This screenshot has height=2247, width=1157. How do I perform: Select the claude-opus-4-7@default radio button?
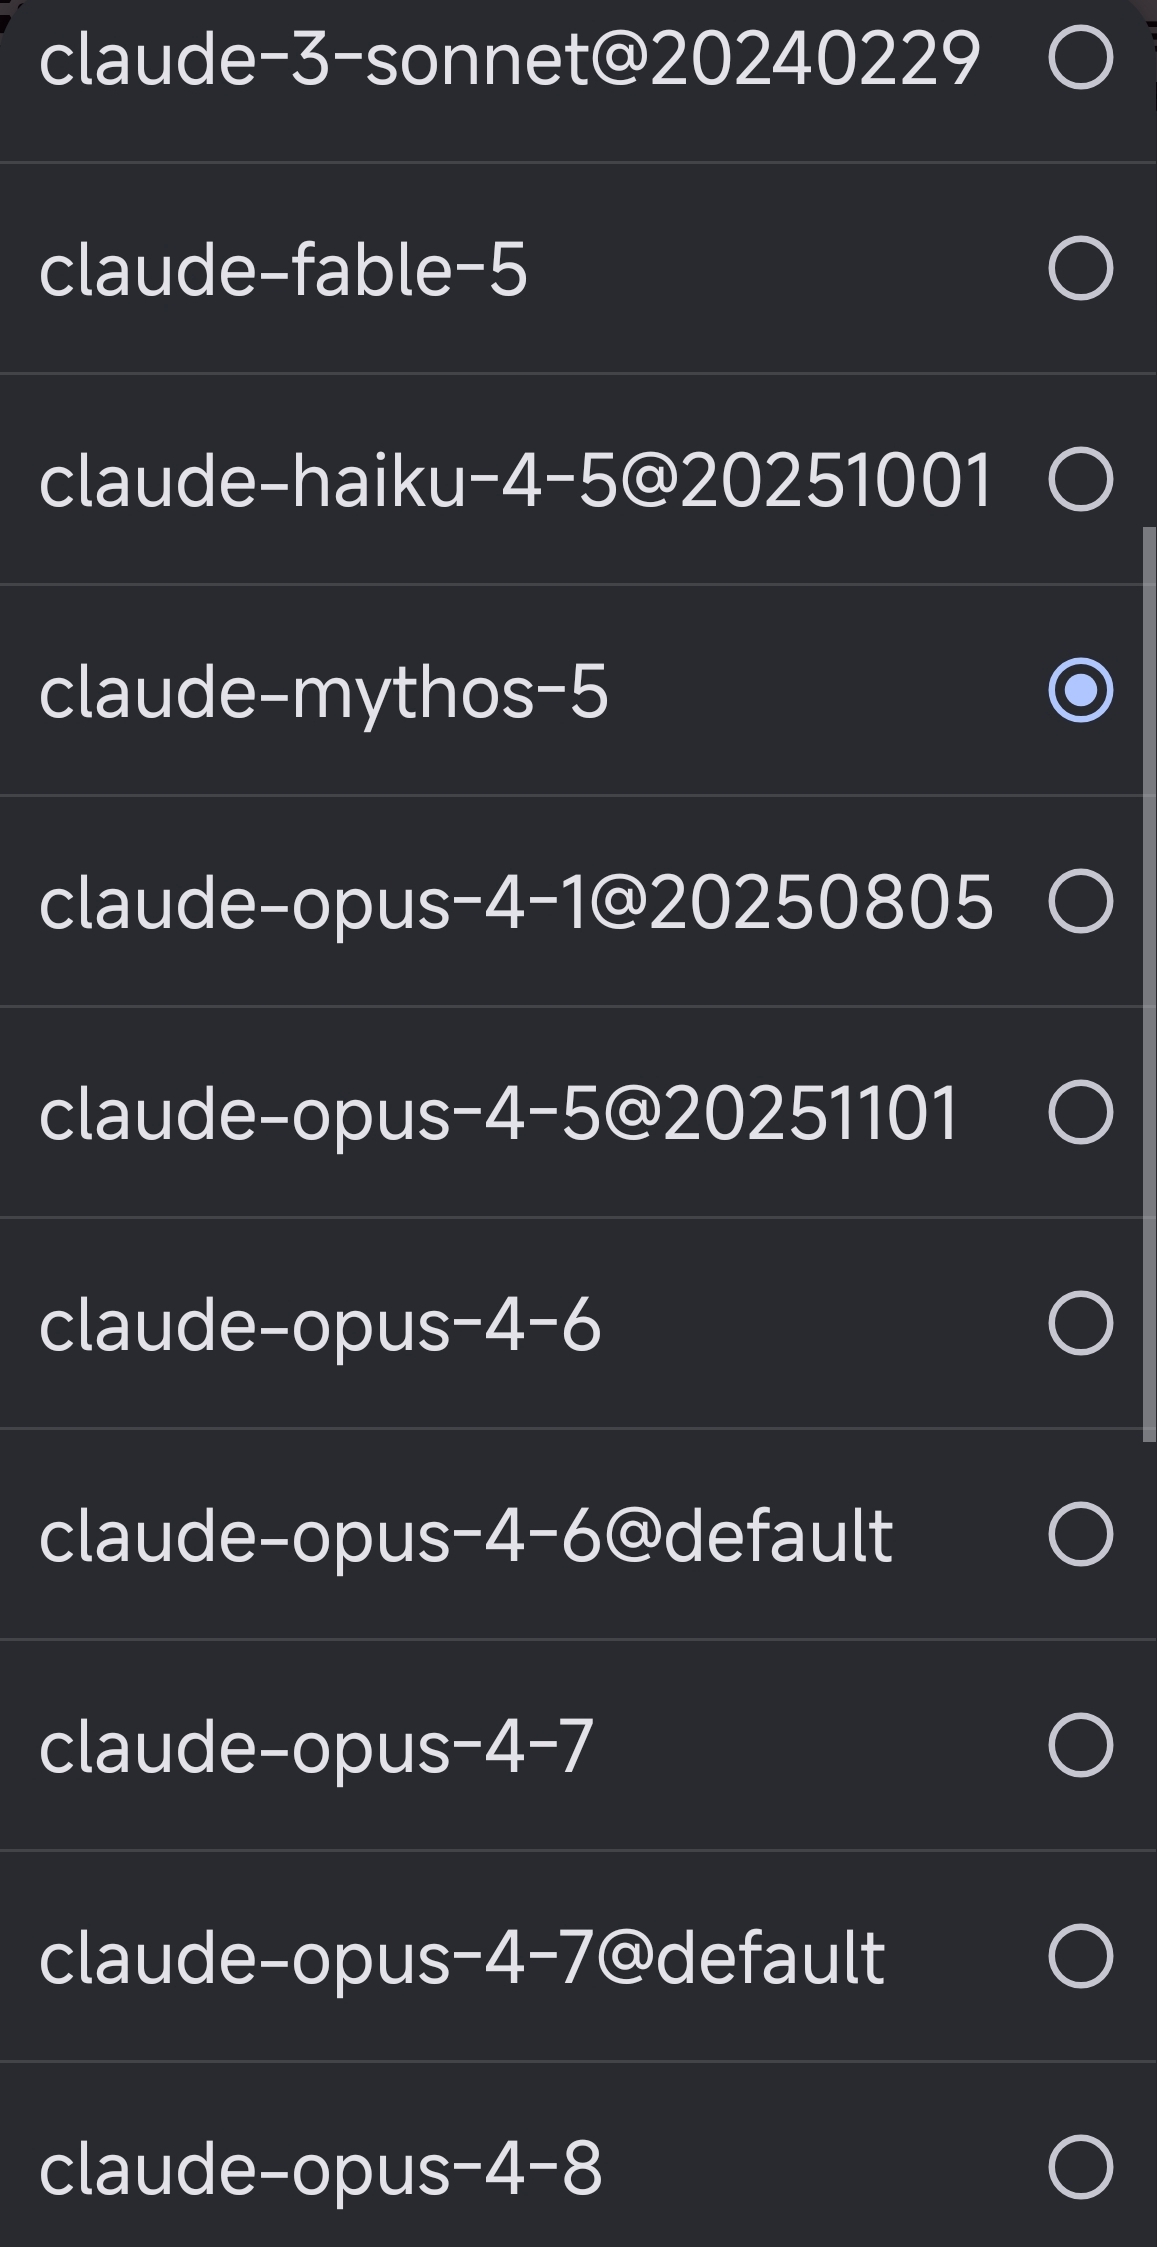pyautogui.click(x=1080, y=1956)
